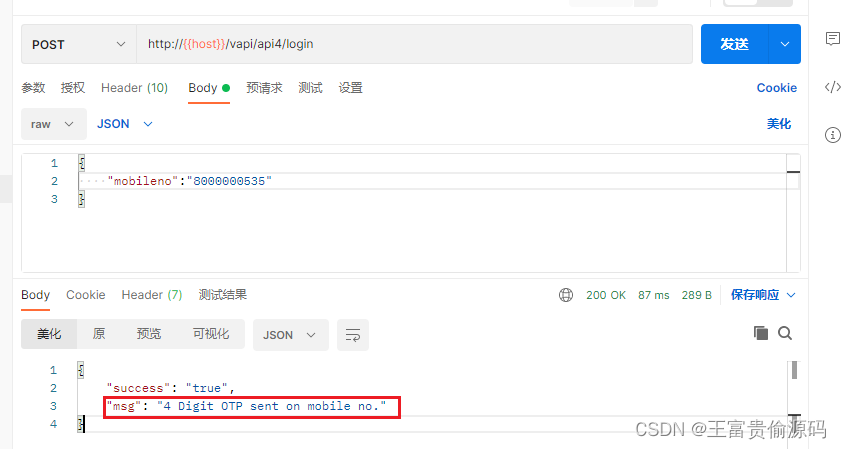Image resolution: width=841 pixels, height=449 pixels.
Task: Open the 预请求 tab
Action: pyautogui.click(x=264, y=88)
